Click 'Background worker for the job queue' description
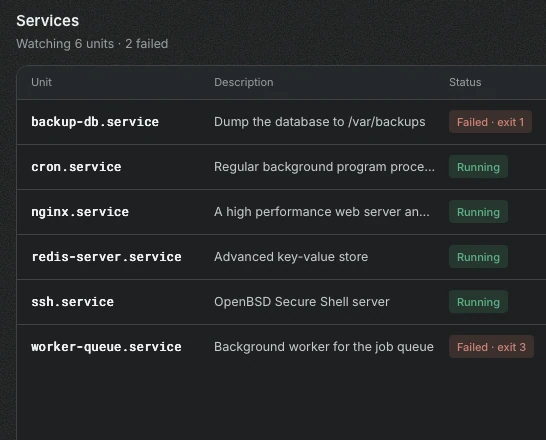 323,347
